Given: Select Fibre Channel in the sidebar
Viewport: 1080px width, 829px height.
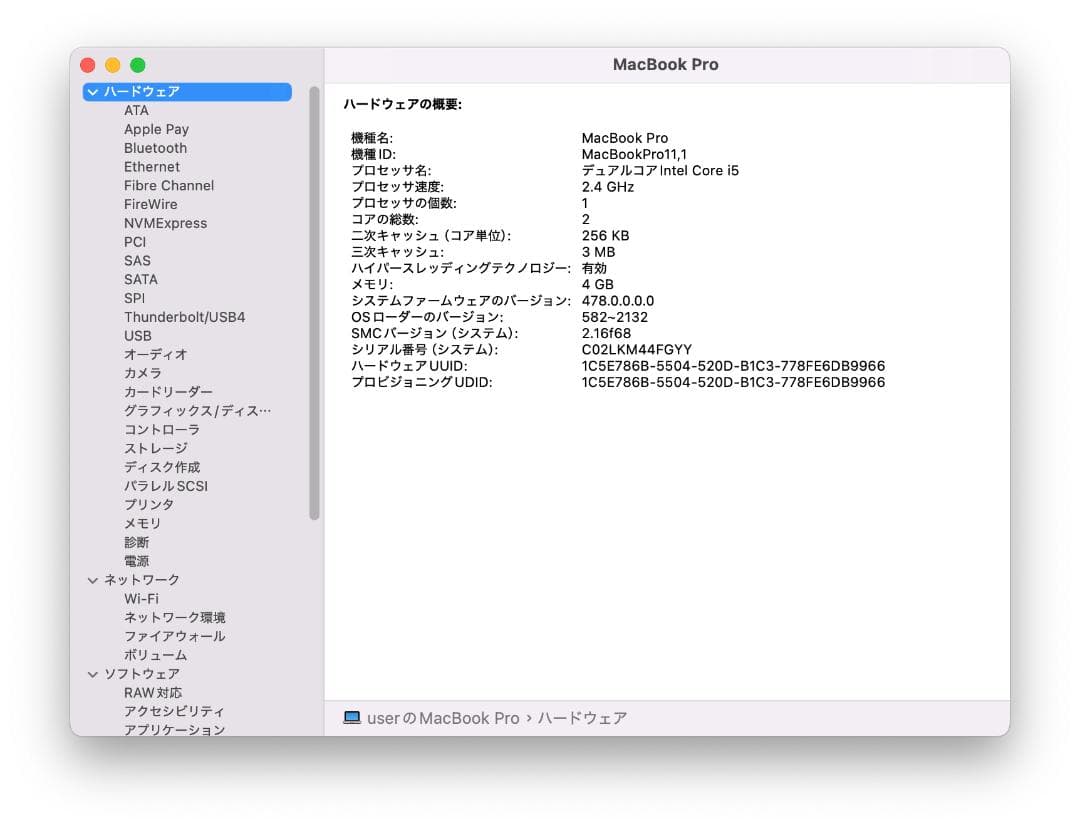Looking at the screenshot, I should click(x=169, y=185).
